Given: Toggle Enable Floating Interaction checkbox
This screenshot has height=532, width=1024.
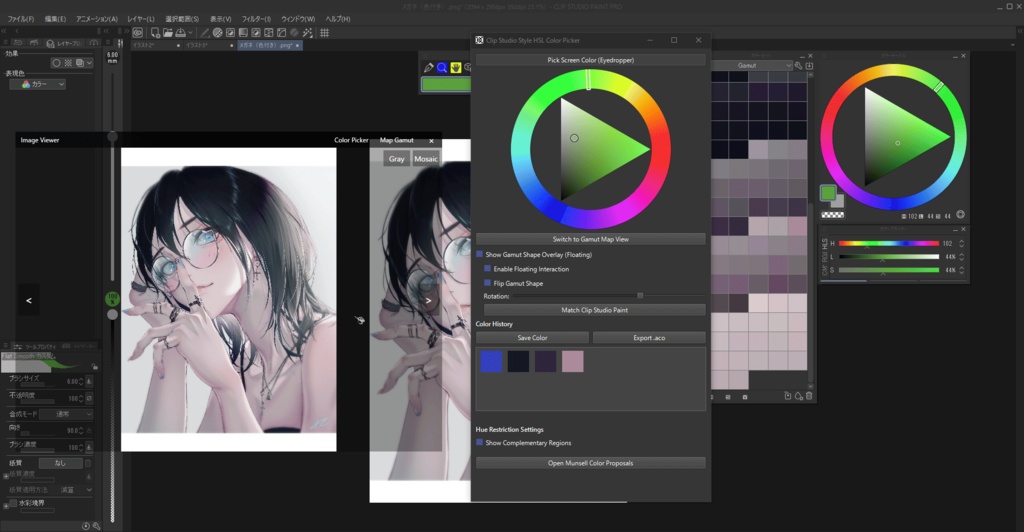Looking at the screenshot, I should (x=487, y=268).
